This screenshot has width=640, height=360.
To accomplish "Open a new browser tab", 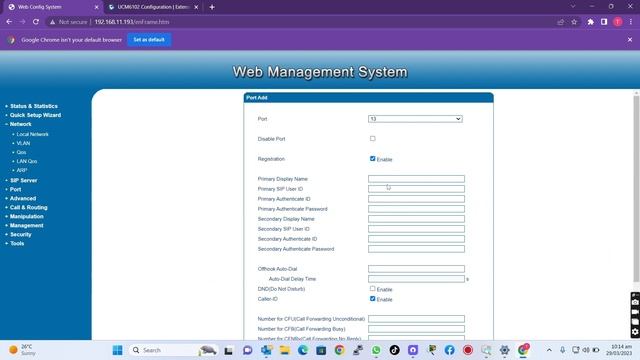I will [212, 7].
